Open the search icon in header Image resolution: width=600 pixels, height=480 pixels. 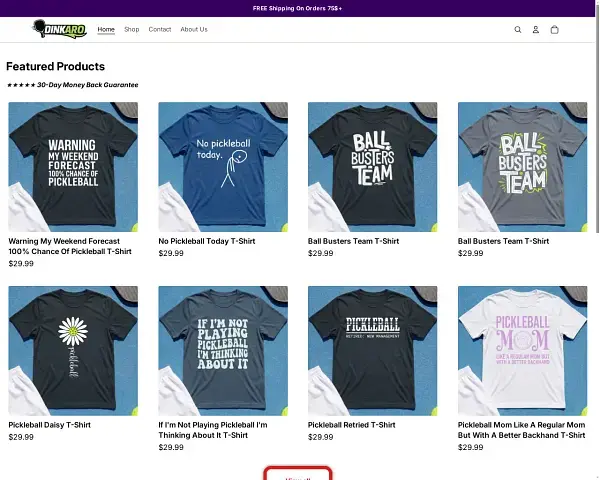(518, 30)
